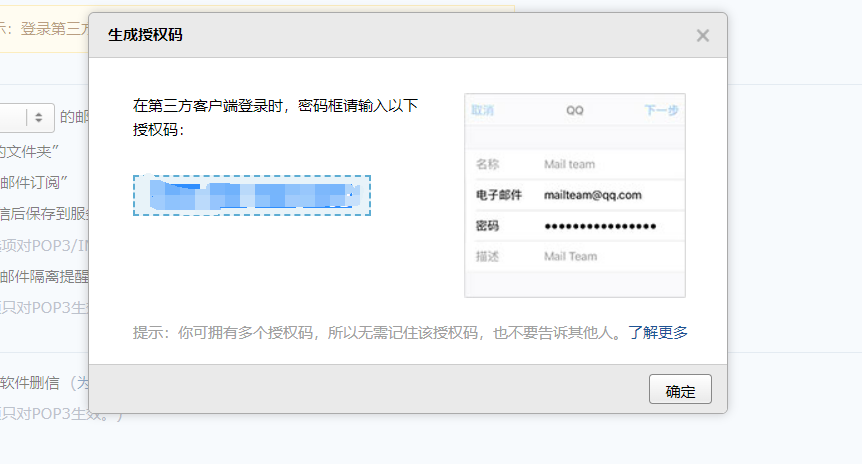Click the 密码 label in example
The height and width of the screenshot is (464, 862).
tap(487, 226)
